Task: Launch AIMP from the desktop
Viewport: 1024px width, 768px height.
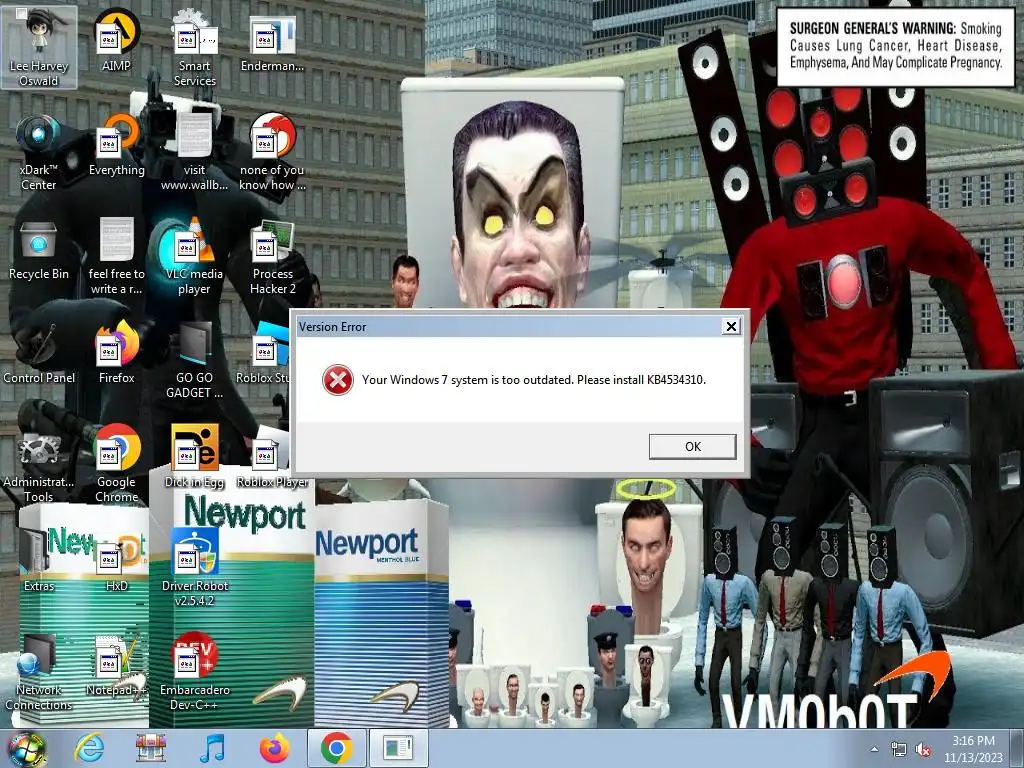Action: [116, 40]
